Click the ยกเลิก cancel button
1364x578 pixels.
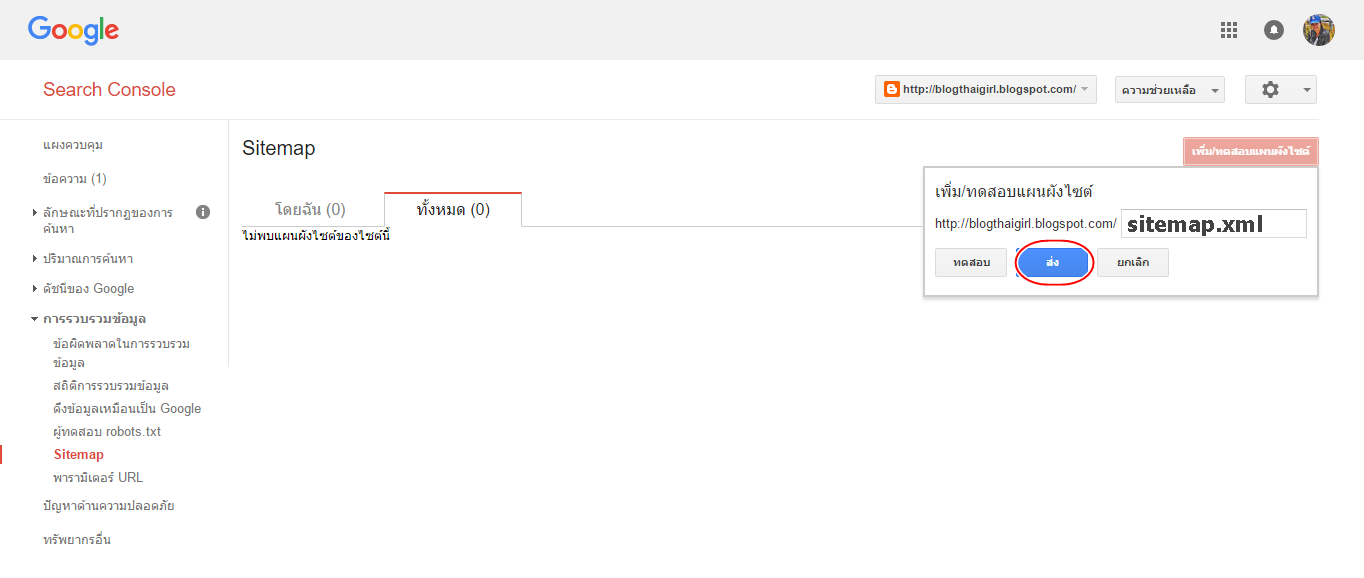[1133, 262]
